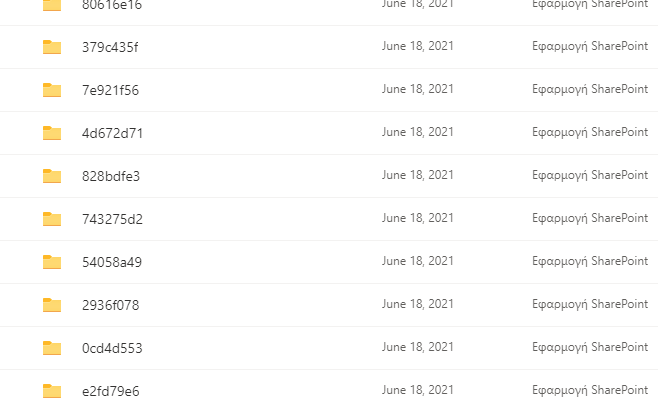Select the 828bdfe3 folder icon

click(52, 176)
